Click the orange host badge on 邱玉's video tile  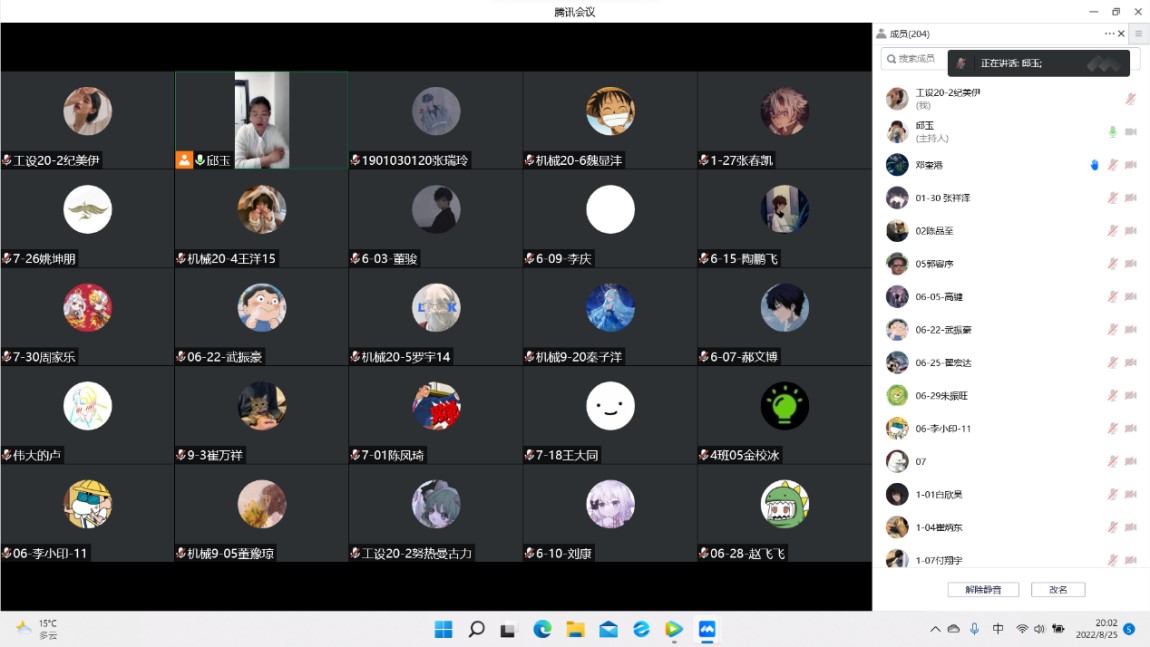[x=184, y=160]
